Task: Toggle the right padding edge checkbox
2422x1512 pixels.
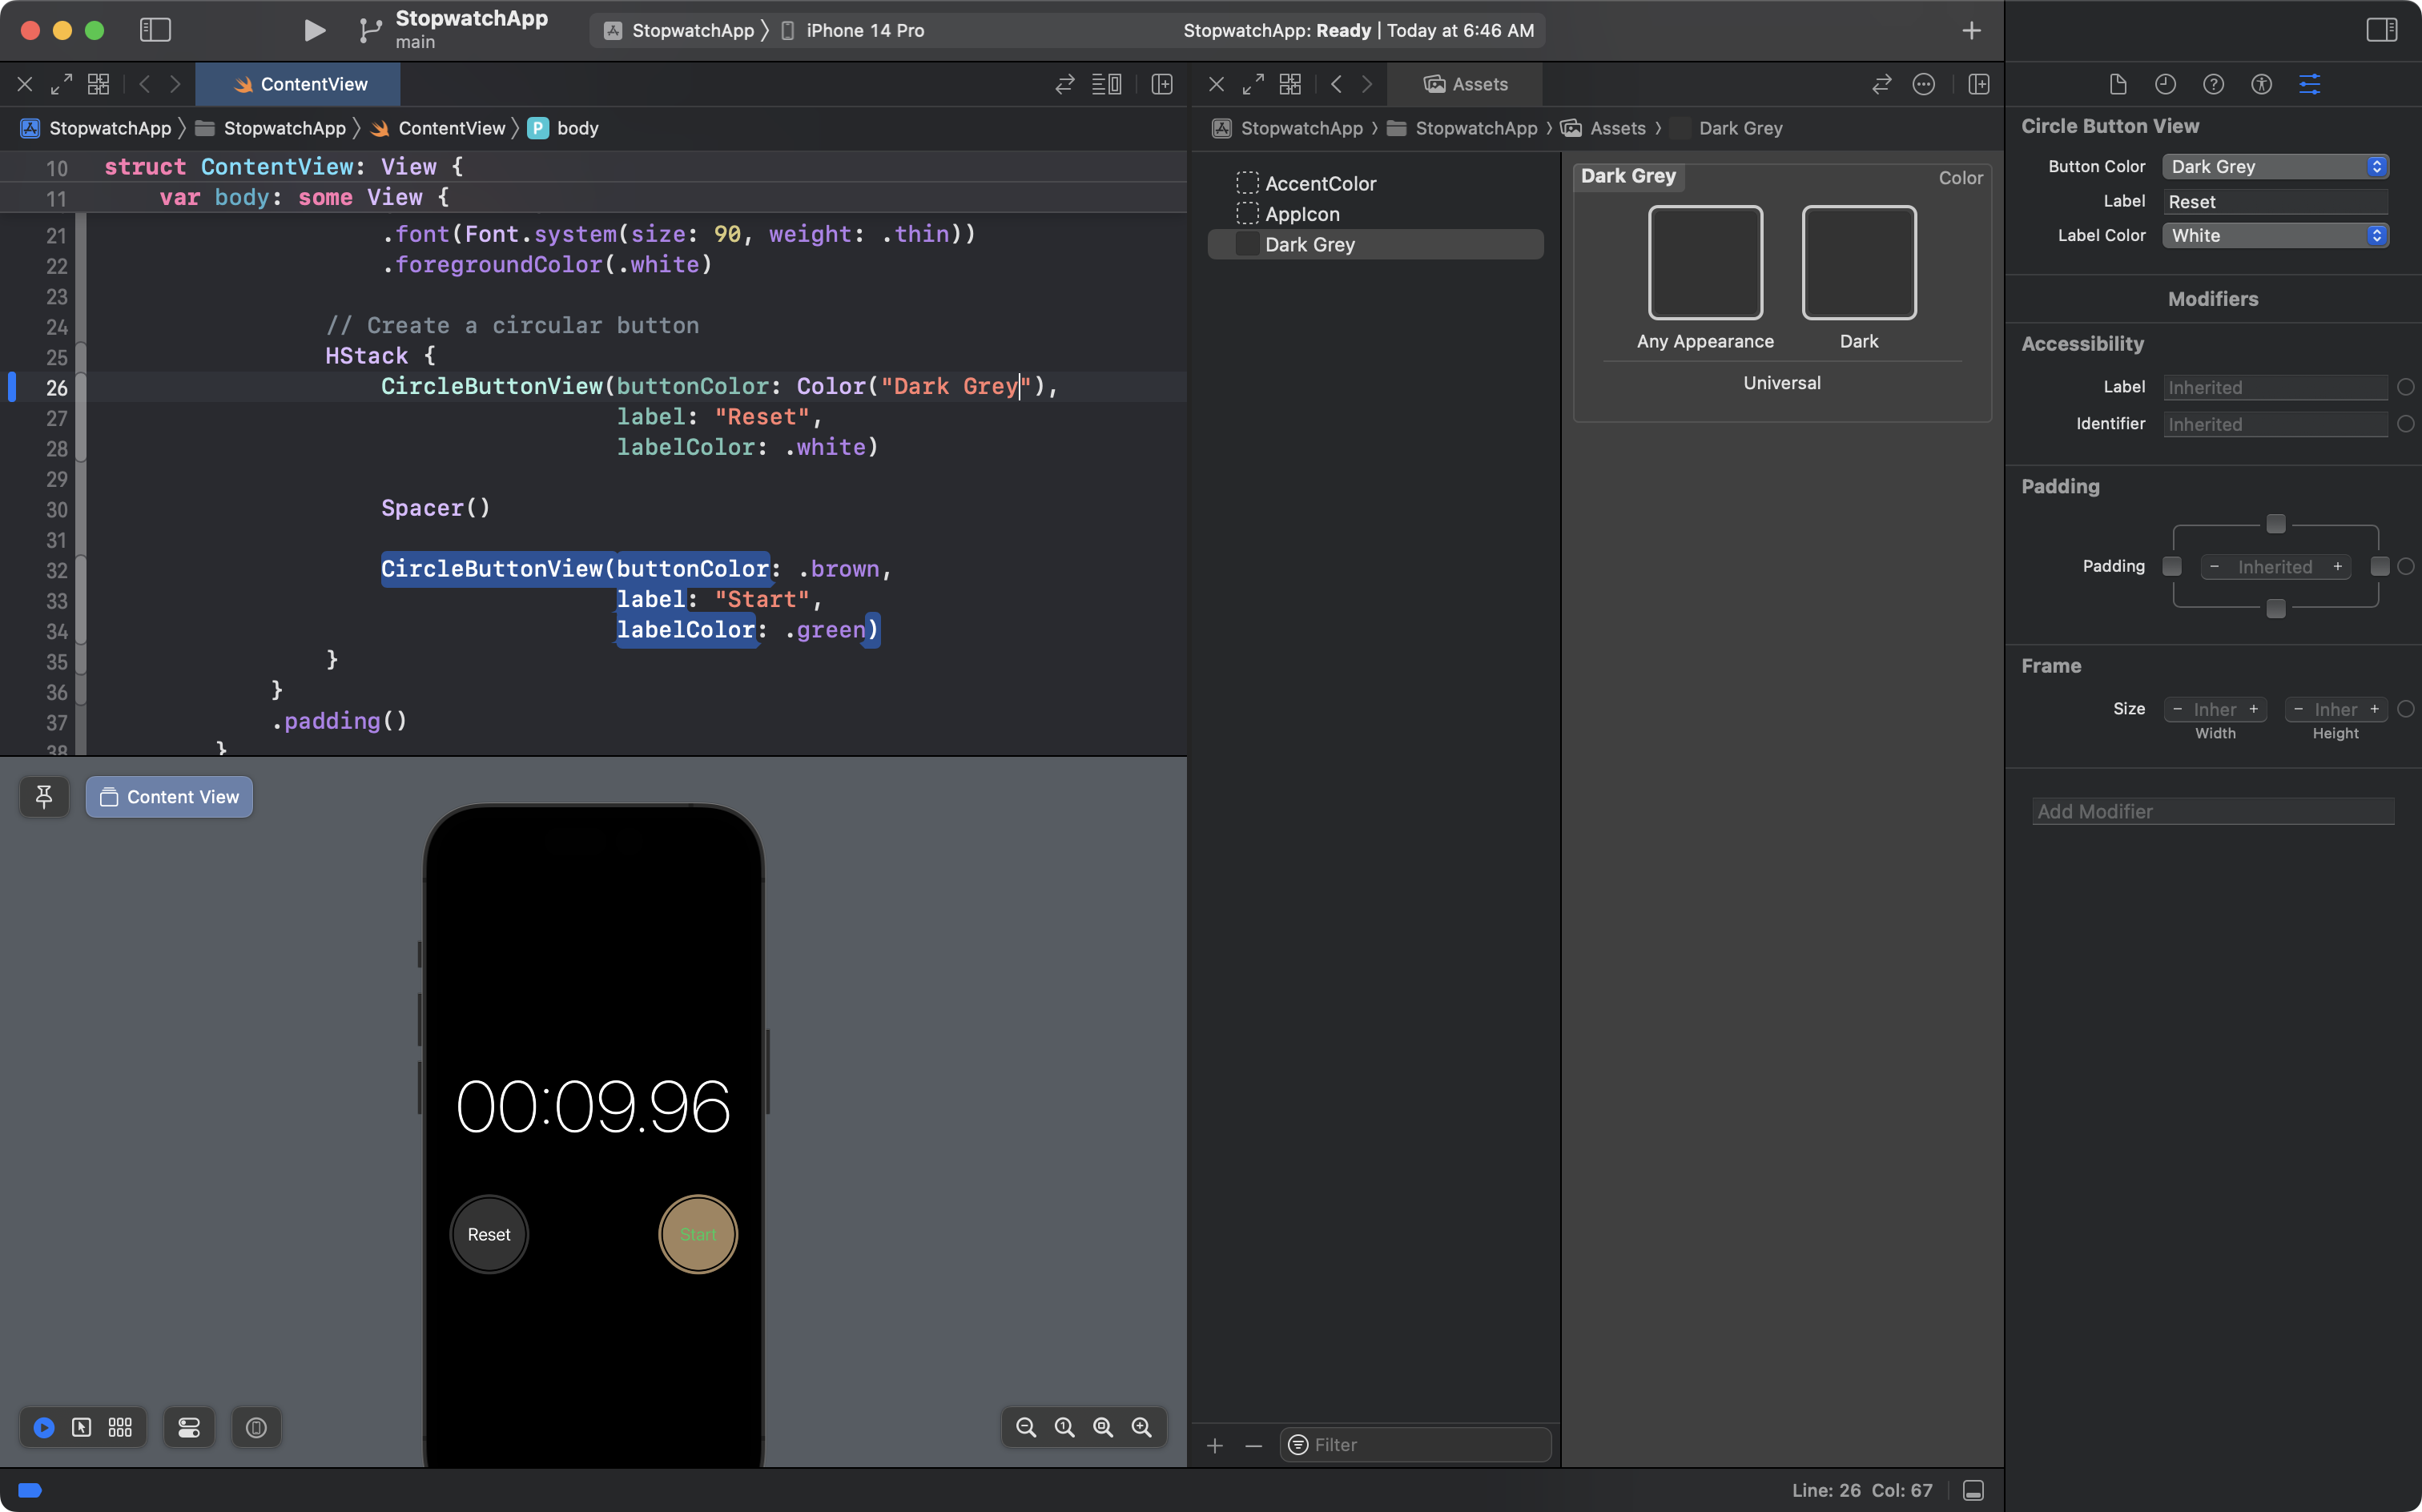Action: [x=2380, y=566]
